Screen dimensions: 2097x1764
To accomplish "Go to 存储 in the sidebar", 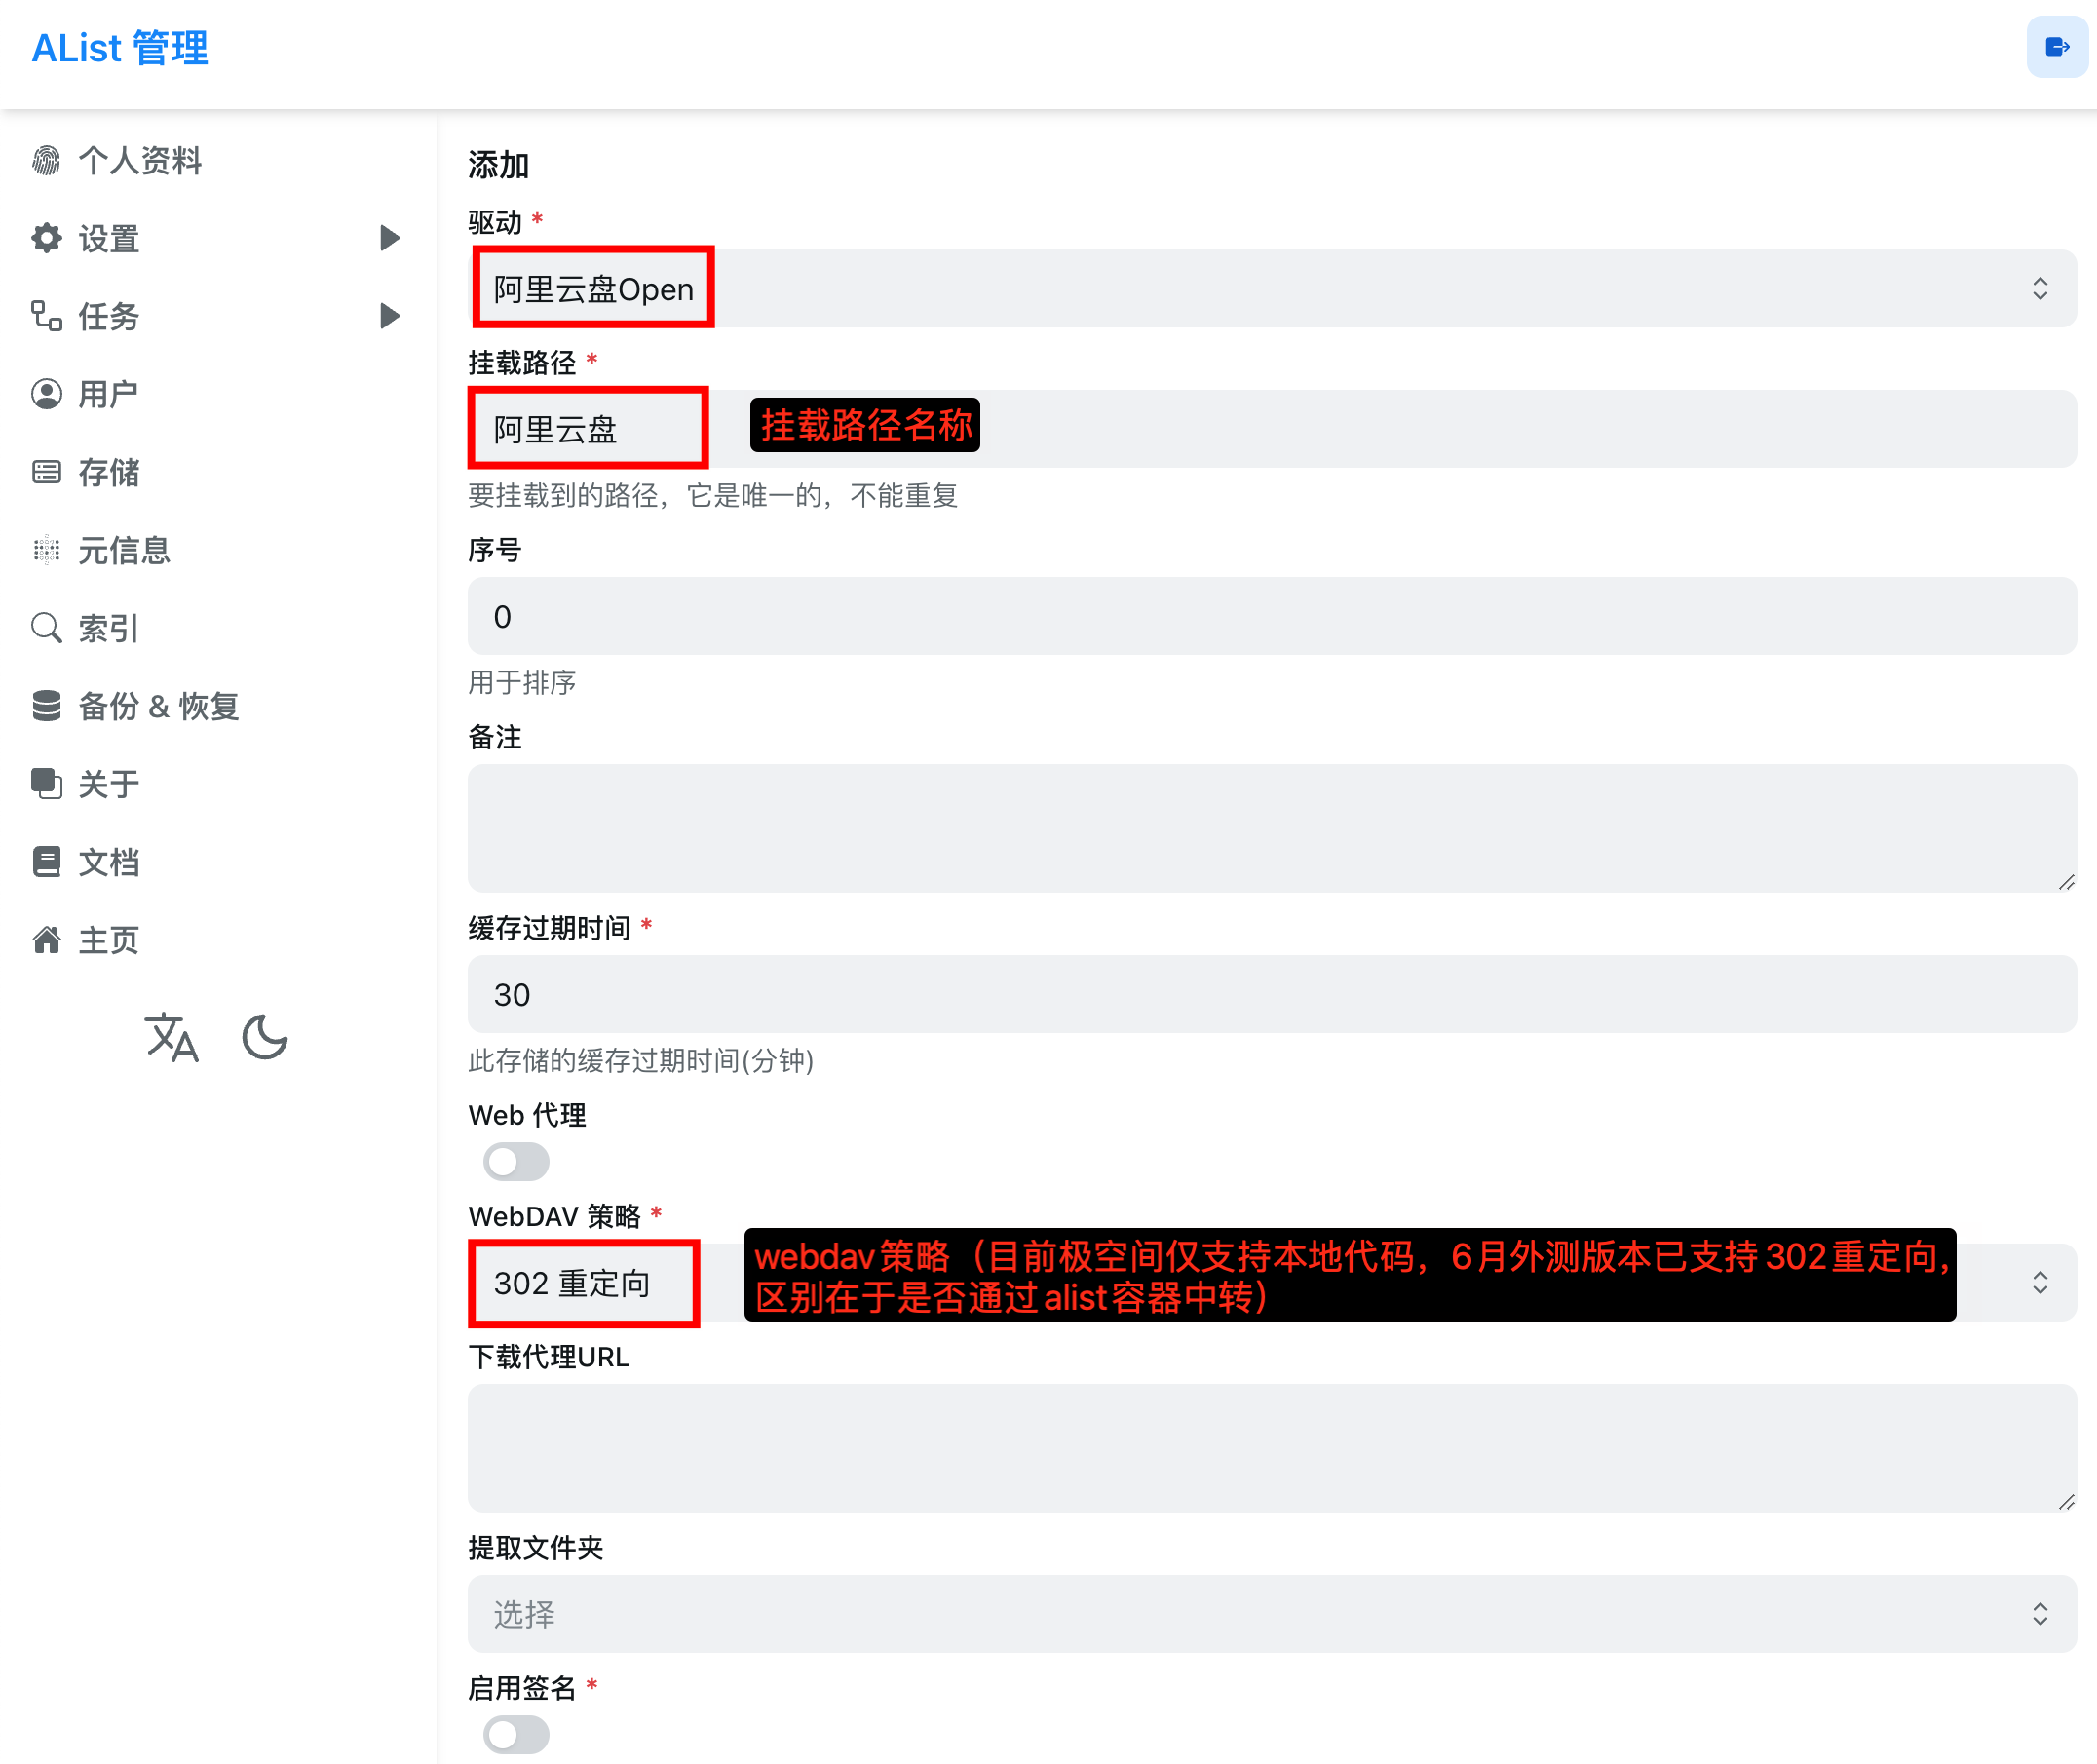I will pyautogui.click(x=108, y=472).
